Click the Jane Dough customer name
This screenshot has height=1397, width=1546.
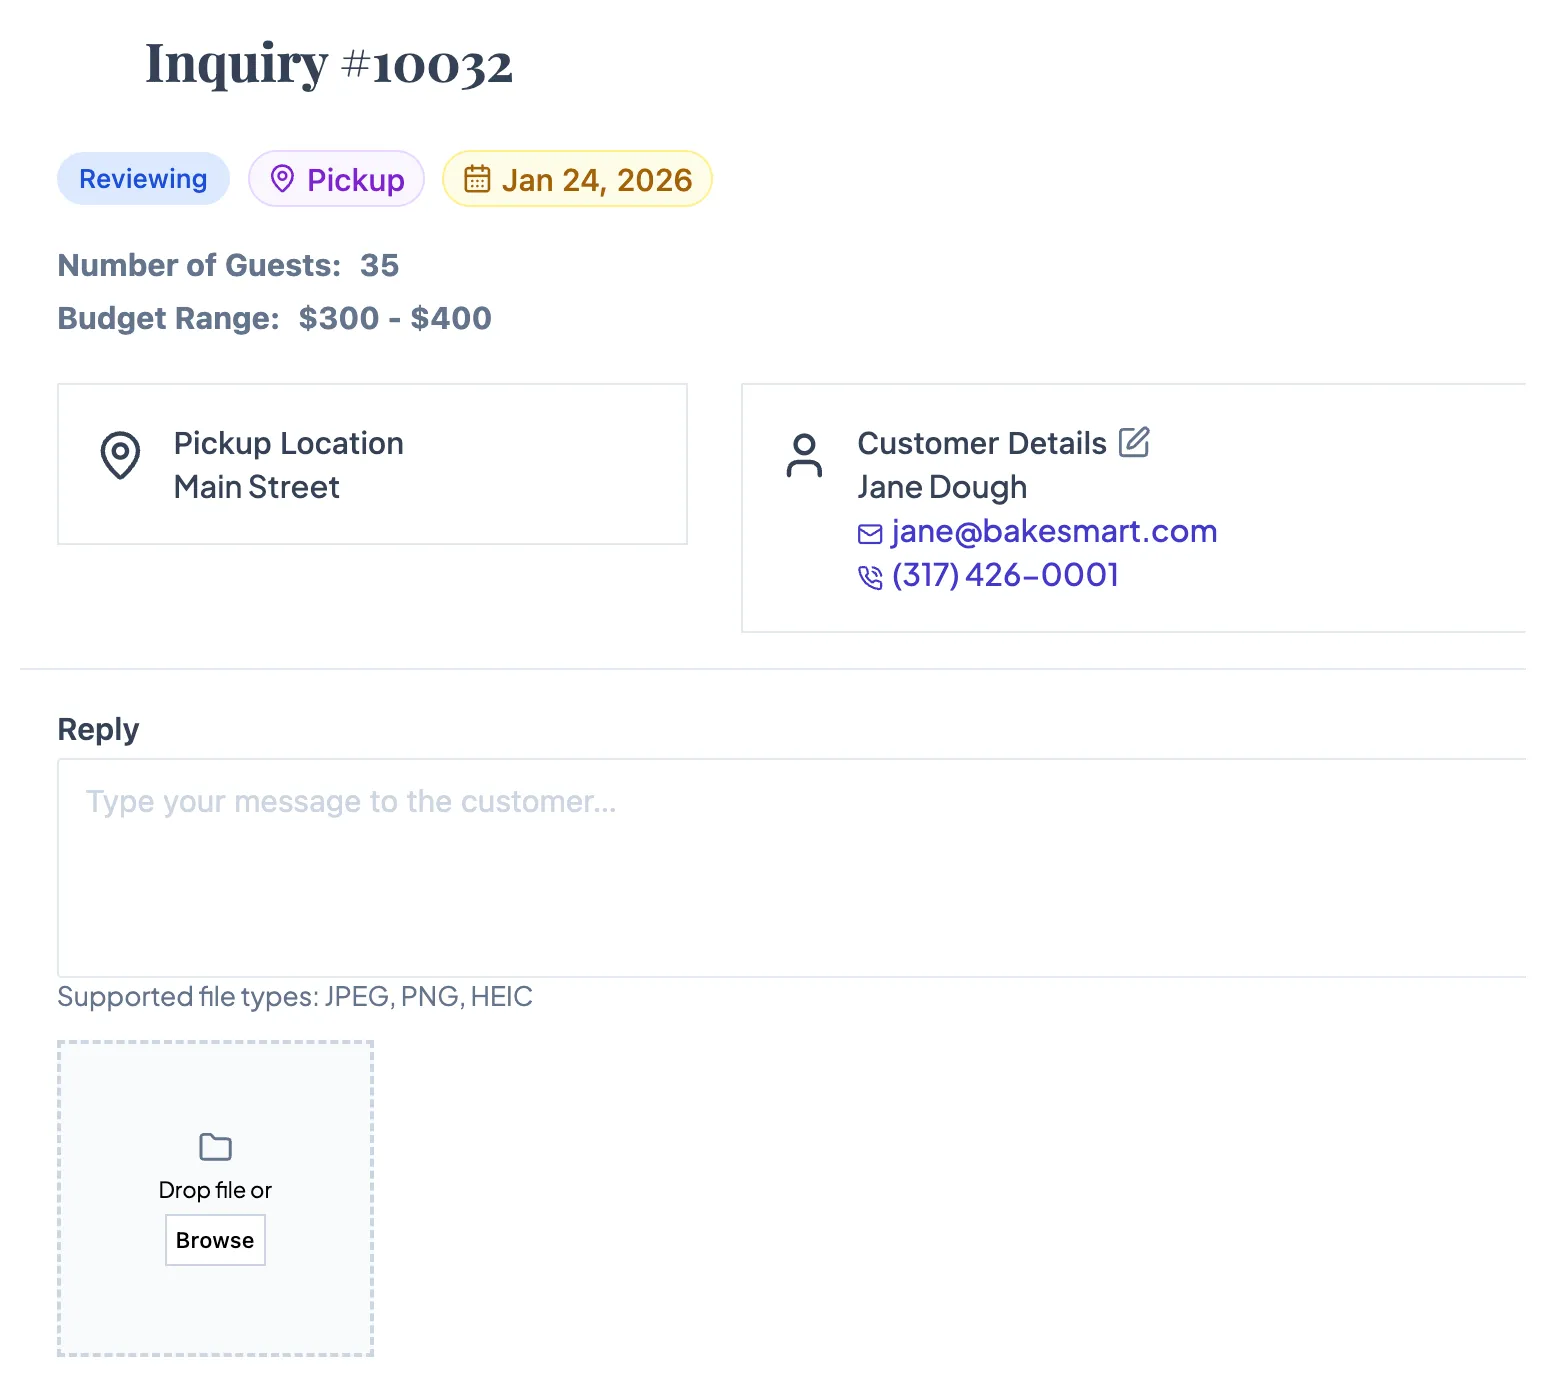(942, 487)
